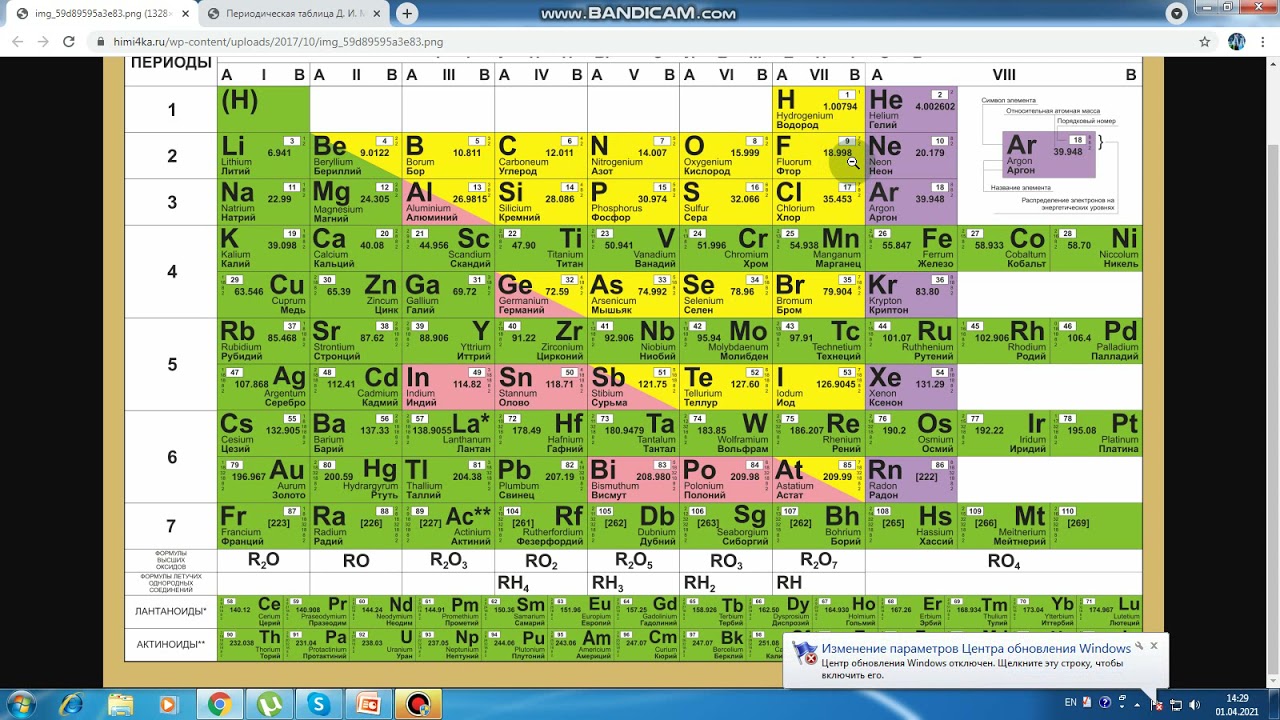Open Chrome profile avatar
The width and height of the screenshot is (1280, 720).
[1236, 42]
